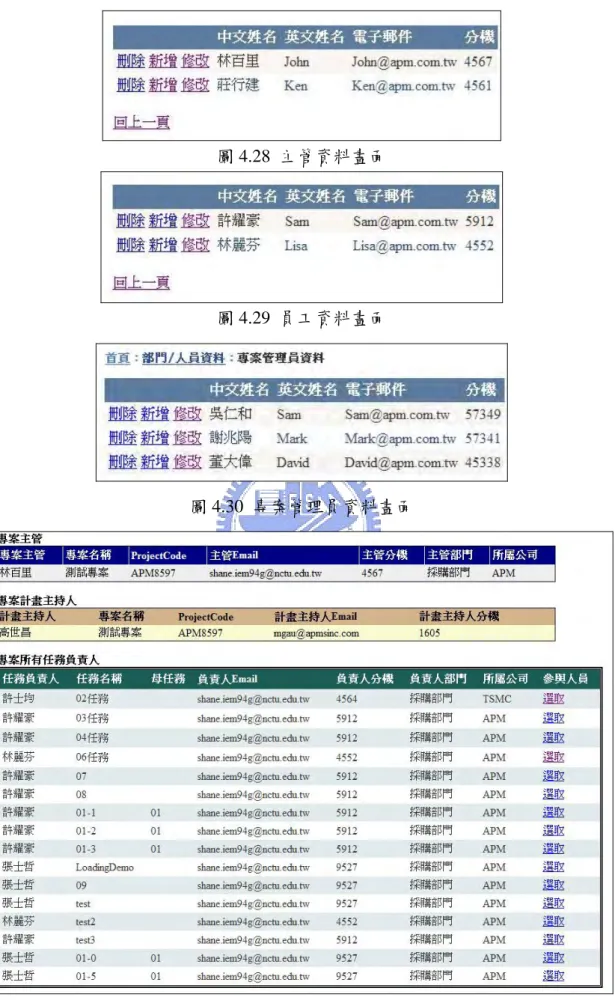Image resolution: width=615 pixels, height=1000 pixels.
Task: Click 刪除 link in the 莊行建 row
Action: tap(131, 85)
